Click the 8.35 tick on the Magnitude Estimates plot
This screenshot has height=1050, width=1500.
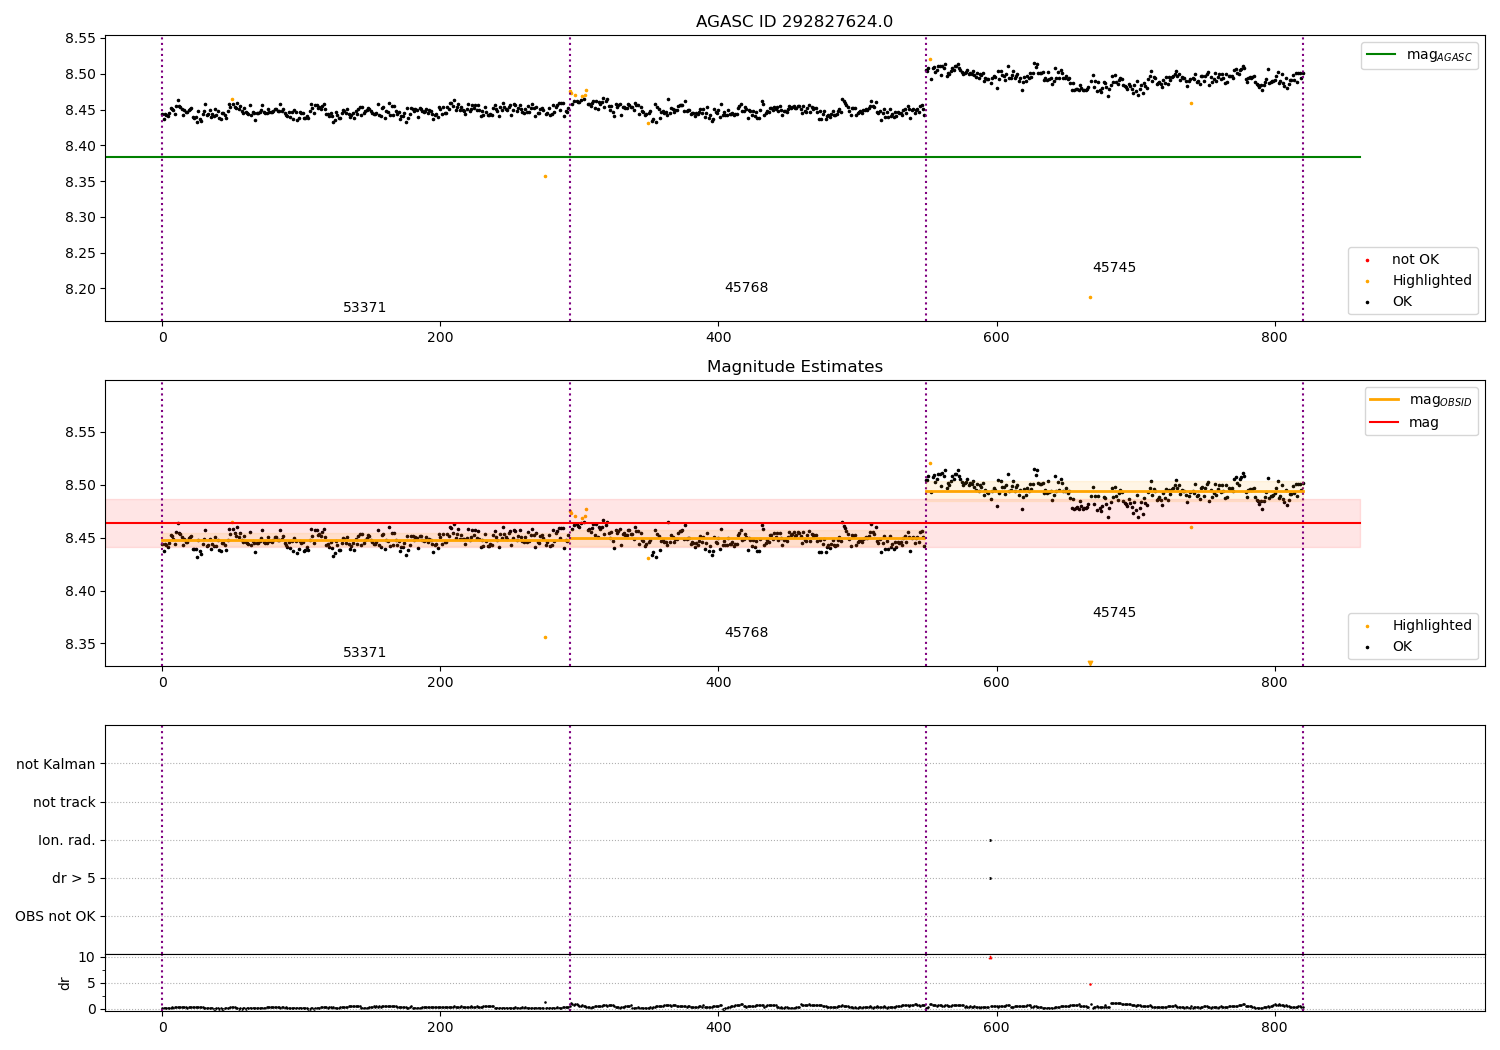click(81, 644)
